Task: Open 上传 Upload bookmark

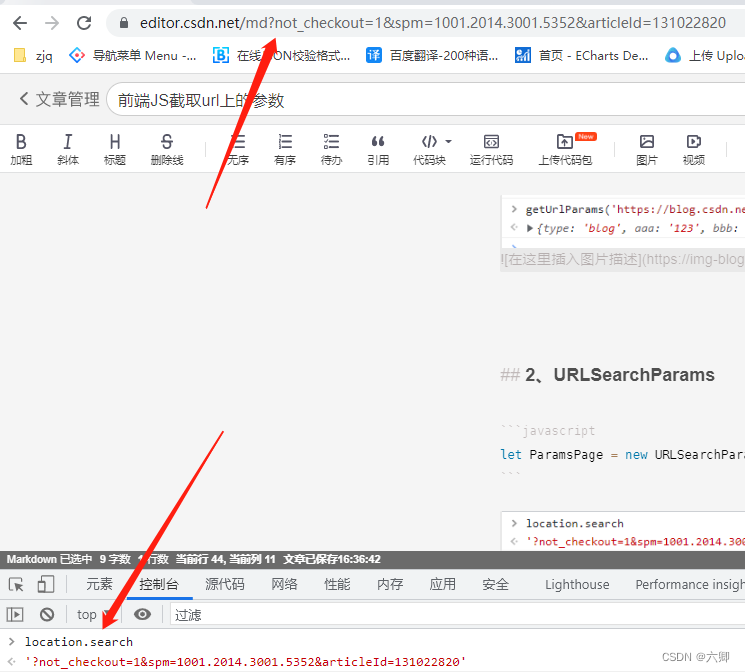Action: click(x=705, y=56)
